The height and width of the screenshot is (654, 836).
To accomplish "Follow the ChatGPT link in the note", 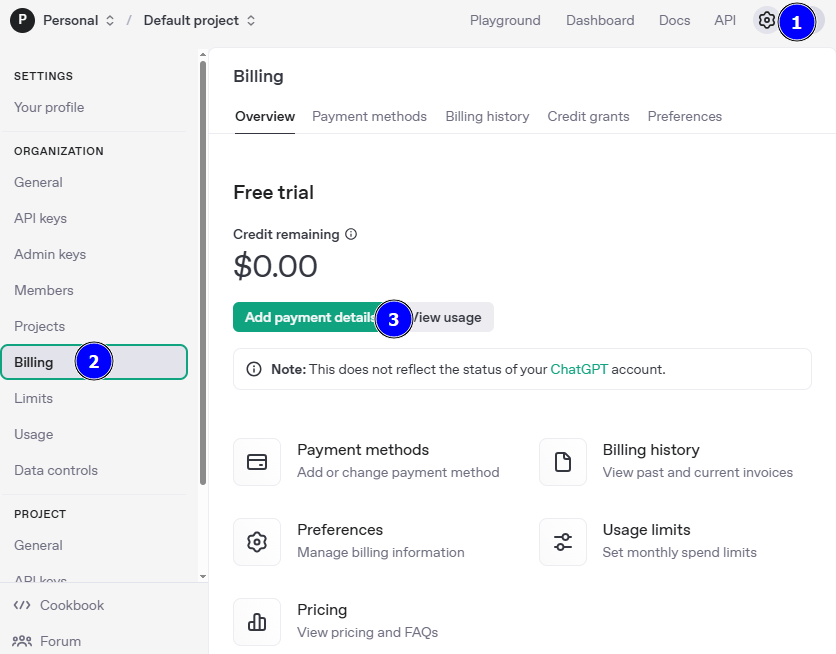I will click(x=579, y=369).
